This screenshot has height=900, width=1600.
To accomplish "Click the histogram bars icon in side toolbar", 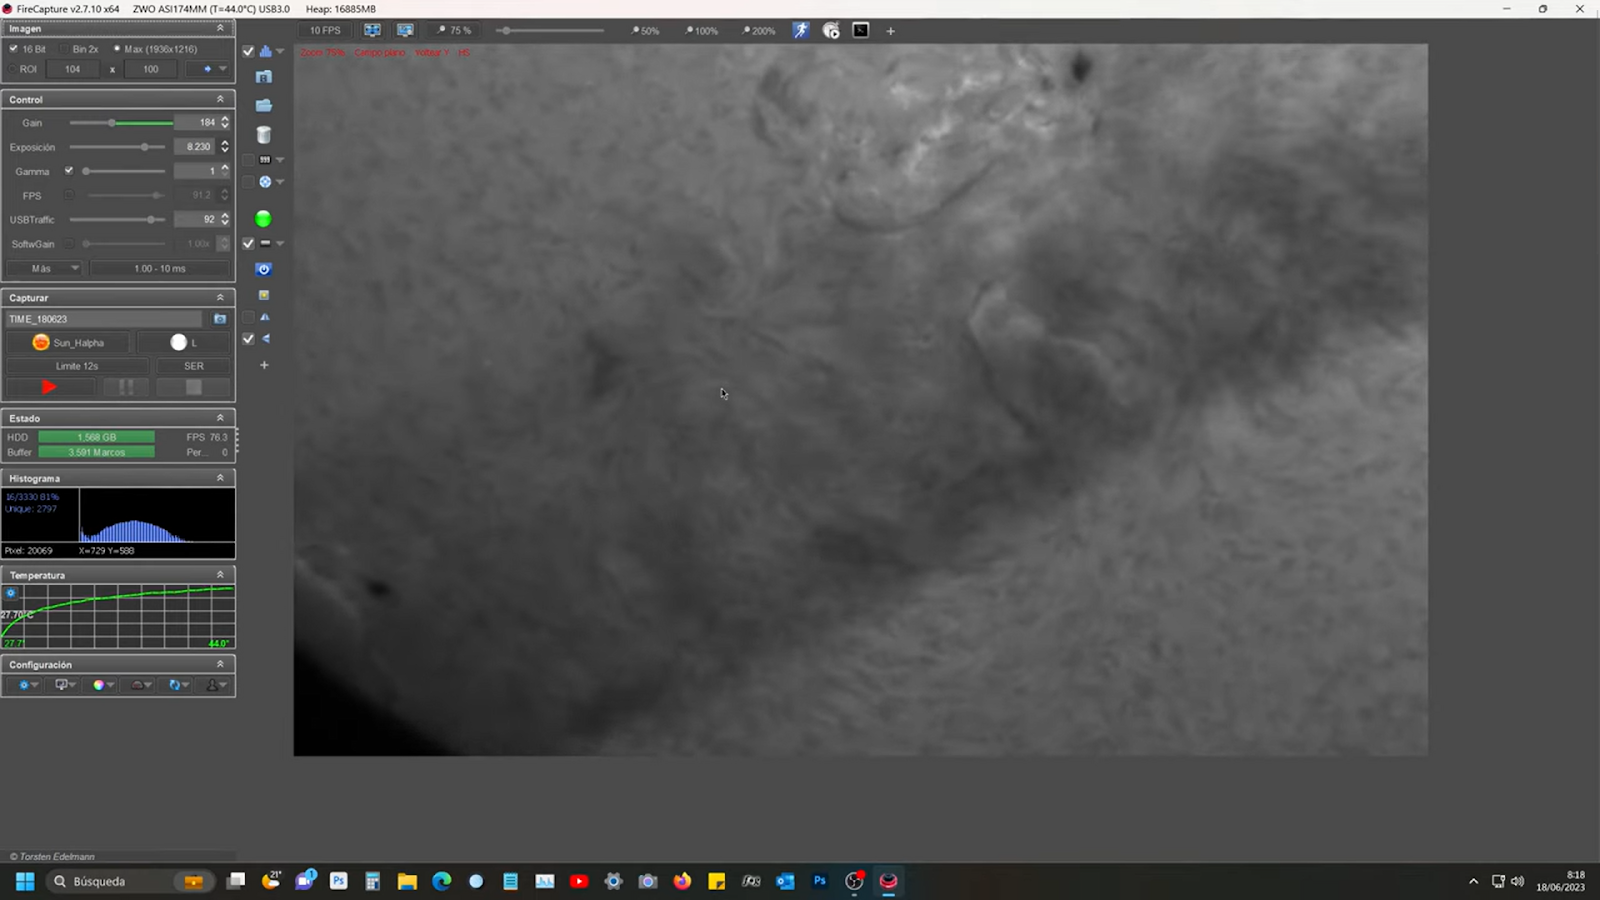I will (265, 51).
